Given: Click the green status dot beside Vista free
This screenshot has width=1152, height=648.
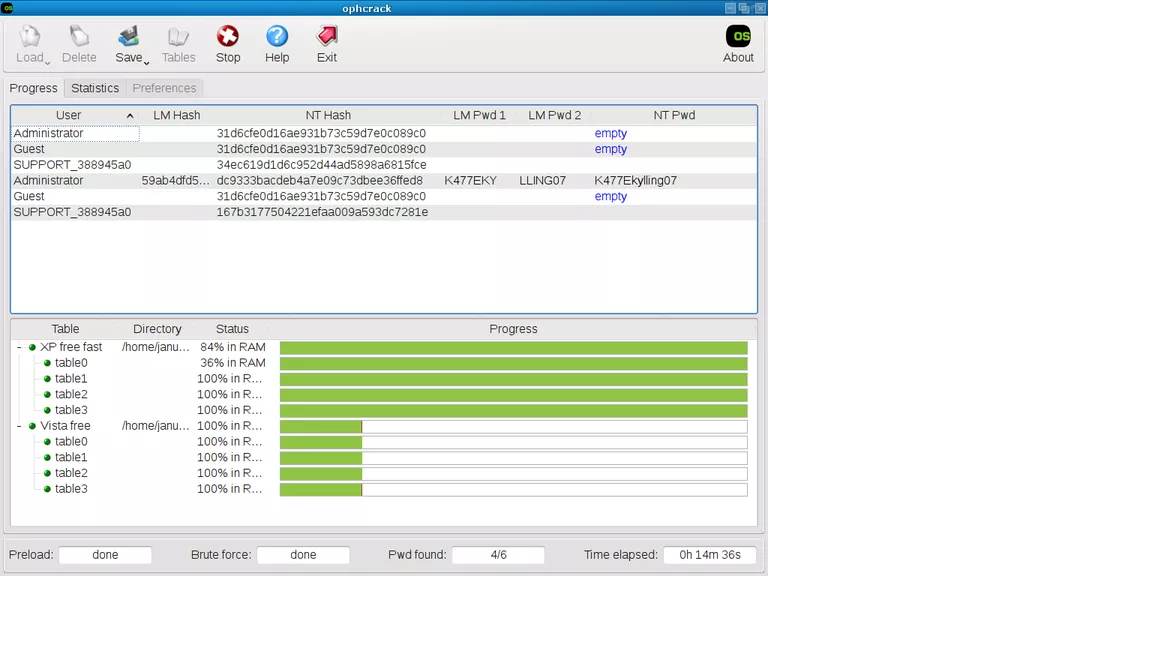Looking at the screenshot, I should [32, 426].
